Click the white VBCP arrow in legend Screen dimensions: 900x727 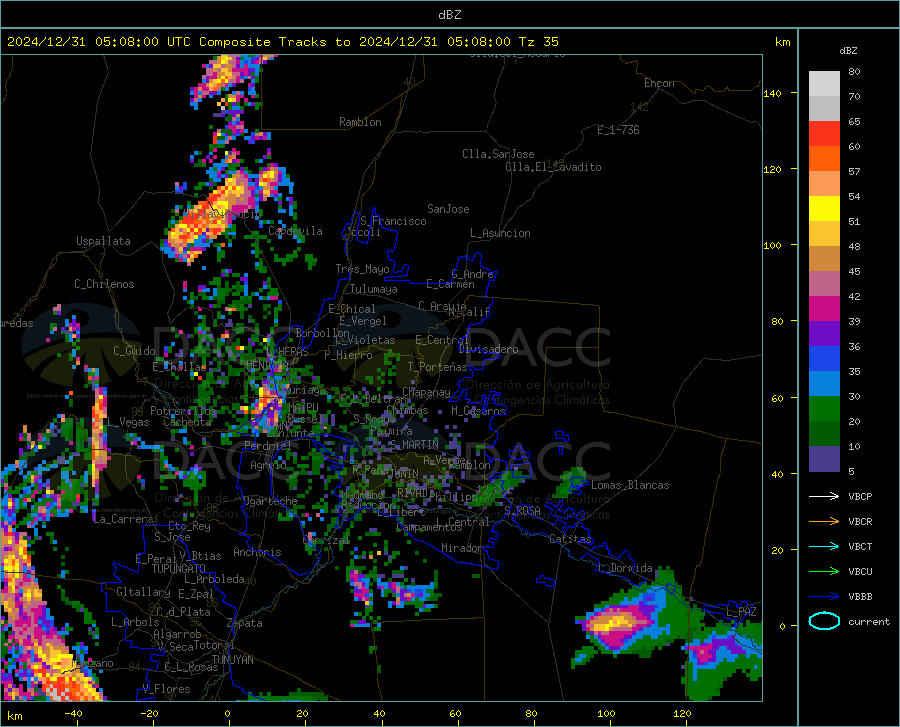click(824, 496)
